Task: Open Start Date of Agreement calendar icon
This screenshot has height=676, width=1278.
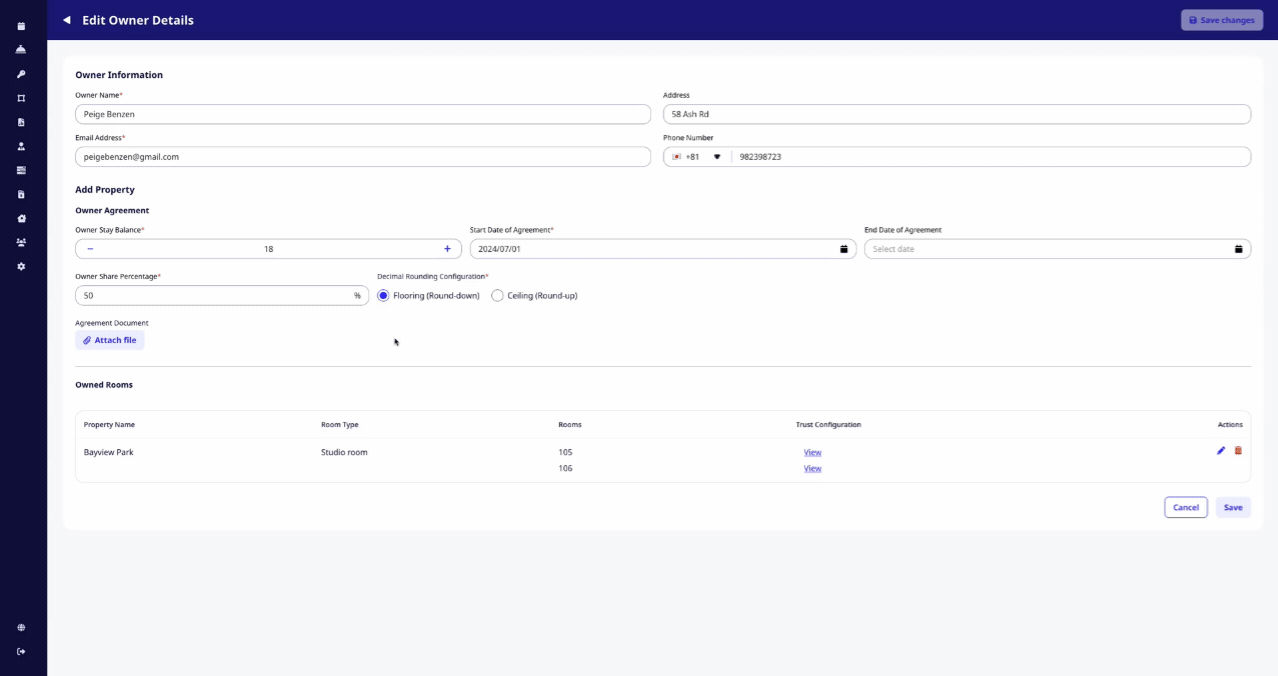Action: pyautogui.click(x=843, y=249)
